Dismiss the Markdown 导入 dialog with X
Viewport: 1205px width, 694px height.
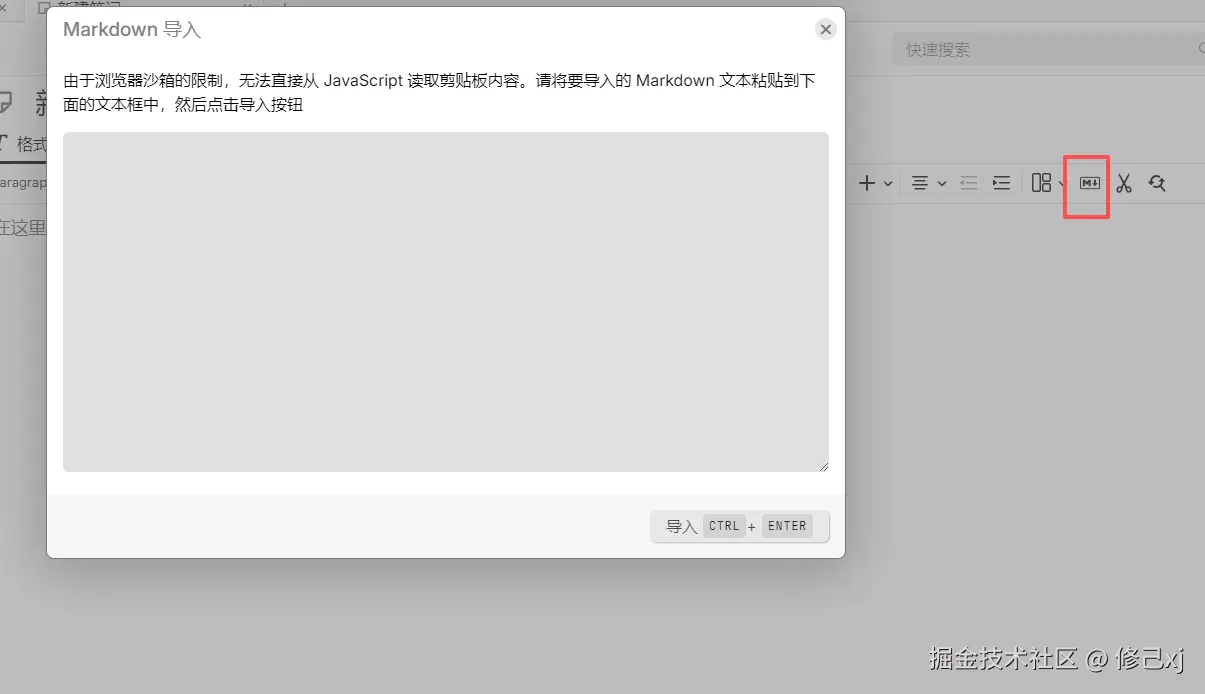pyautogui.click(x=825, y=29)
